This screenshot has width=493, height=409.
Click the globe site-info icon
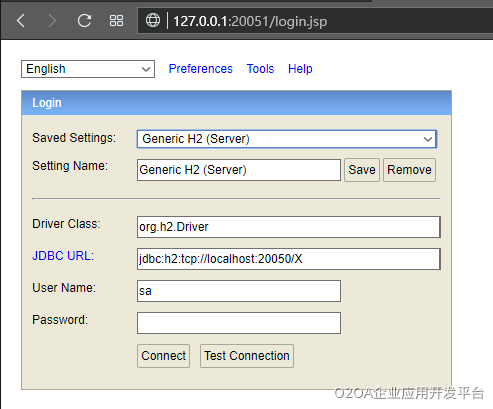coord(153,20)
